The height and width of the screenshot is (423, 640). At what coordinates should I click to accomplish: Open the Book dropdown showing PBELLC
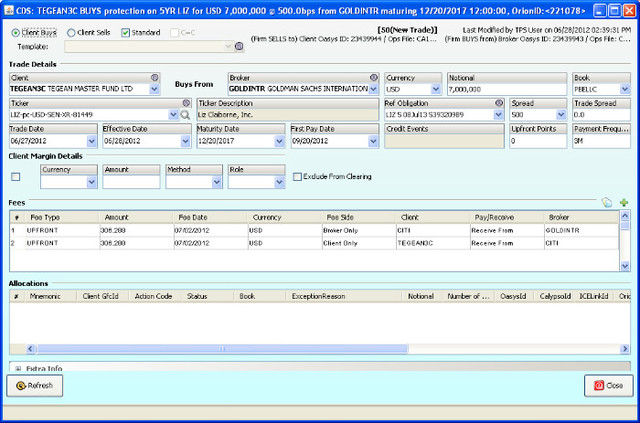coord(625,89)
